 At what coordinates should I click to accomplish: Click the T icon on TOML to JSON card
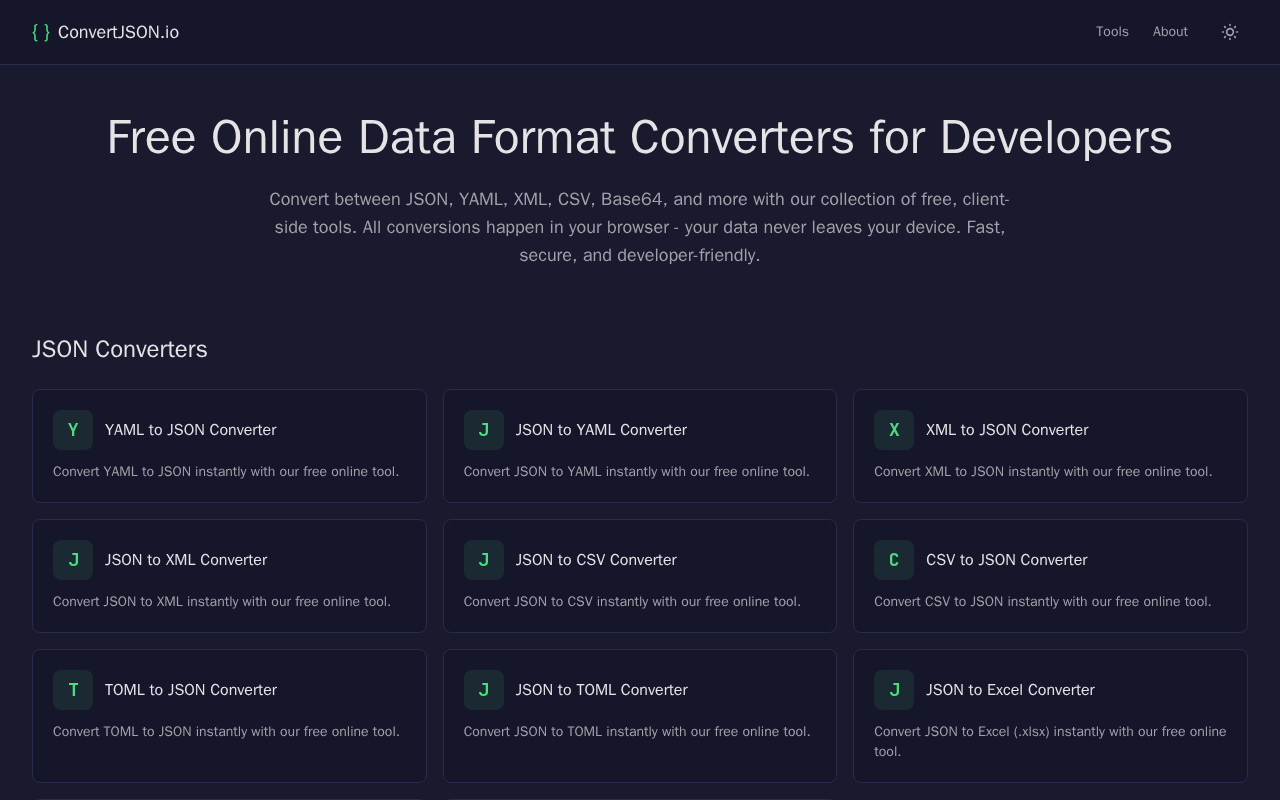tap(73, 690)
